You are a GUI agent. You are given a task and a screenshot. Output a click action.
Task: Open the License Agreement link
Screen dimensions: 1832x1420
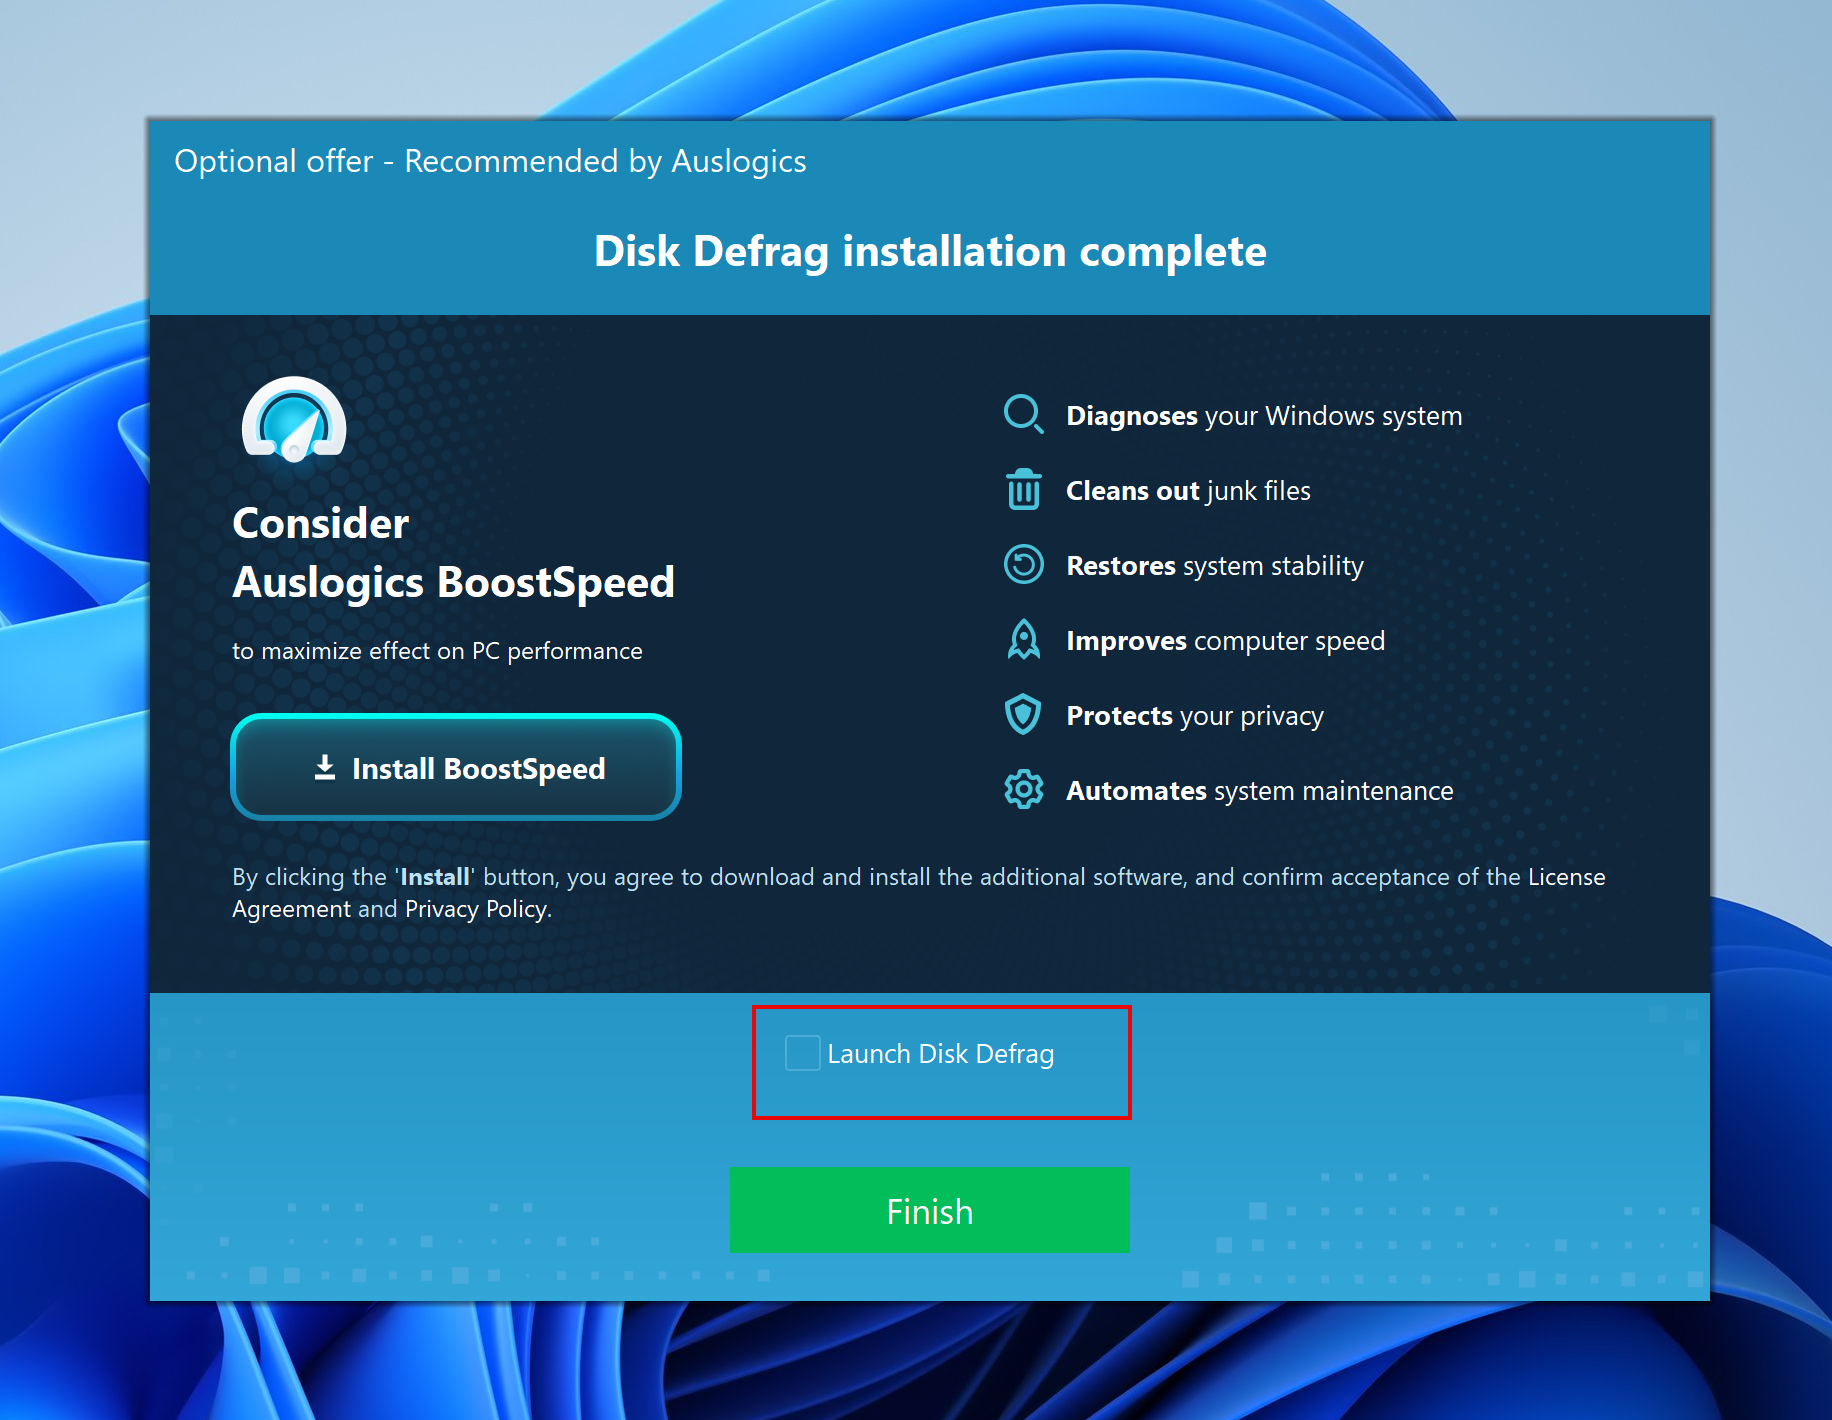coord(1565,877)
